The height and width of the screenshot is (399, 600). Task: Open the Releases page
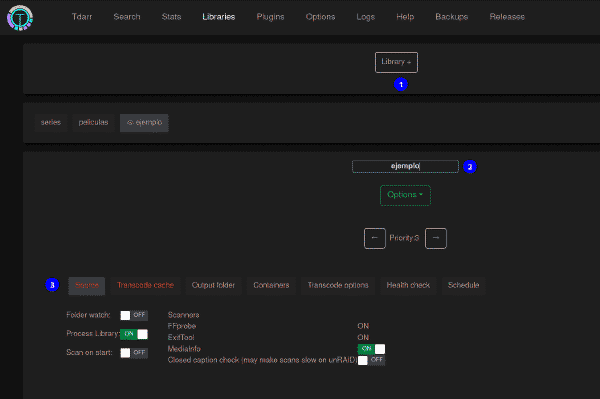coord(507,17)
